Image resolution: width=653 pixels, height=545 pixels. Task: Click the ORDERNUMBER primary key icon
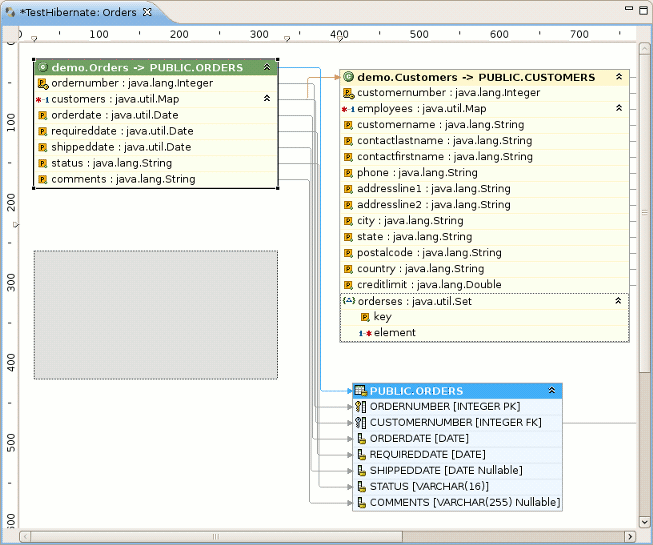point(360,407)
